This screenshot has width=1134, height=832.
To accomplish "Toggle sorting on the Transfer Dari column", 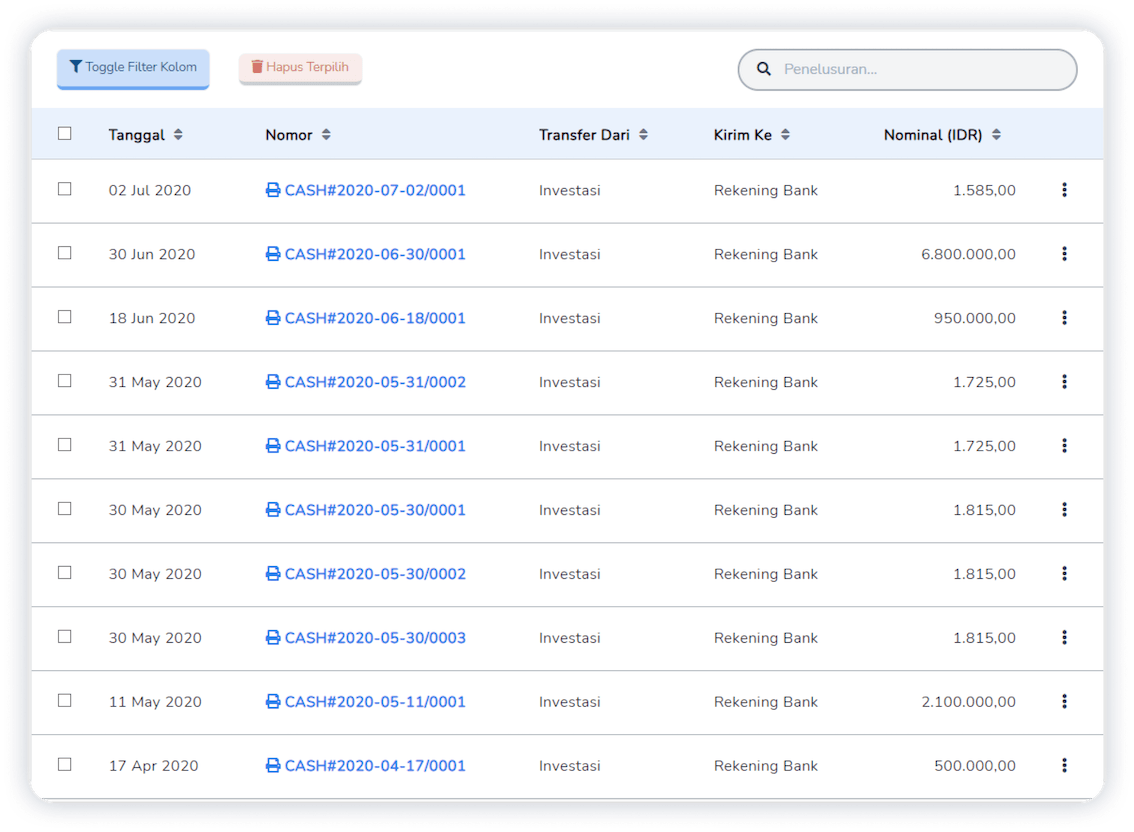I will pyautogui.click(x=643, y=135).
